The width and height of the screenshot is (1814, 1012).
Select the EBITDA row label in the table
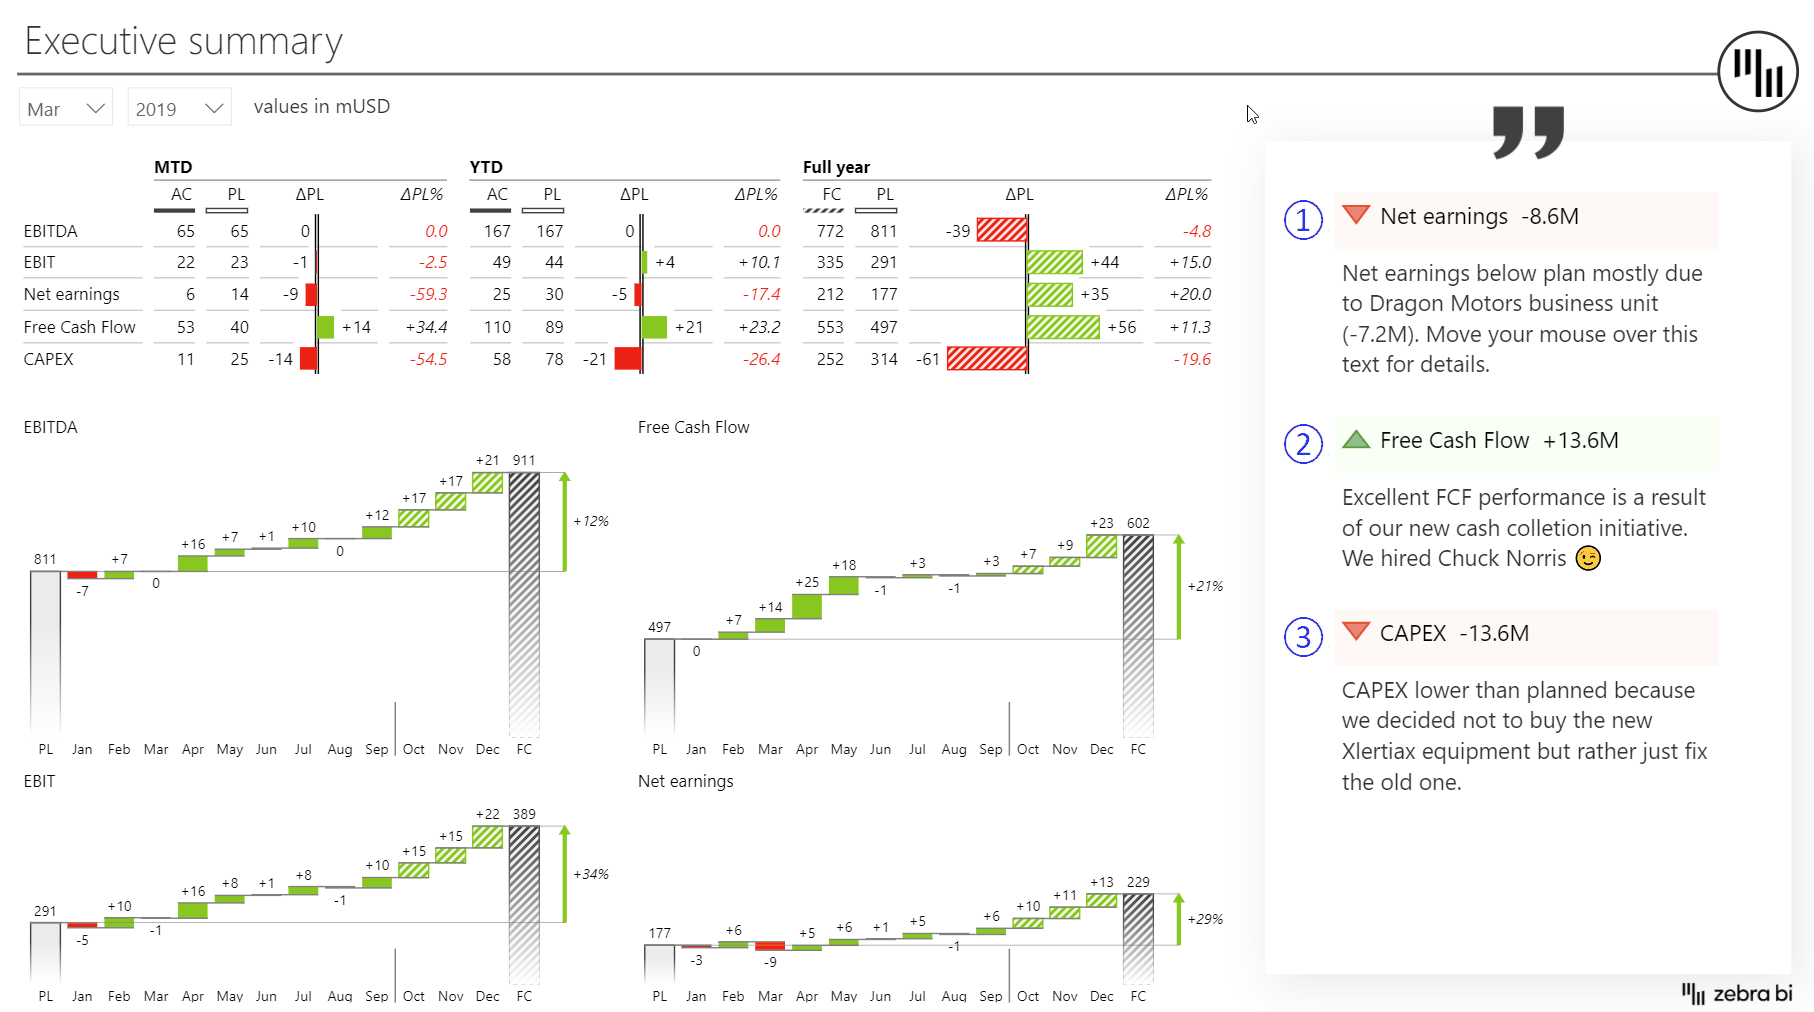tap(50, 231)
